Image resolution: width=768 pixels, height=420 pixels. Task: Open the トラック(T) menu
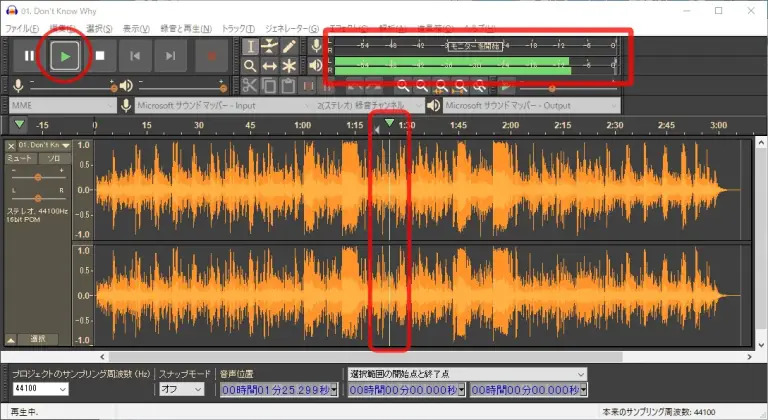point(238,28)
